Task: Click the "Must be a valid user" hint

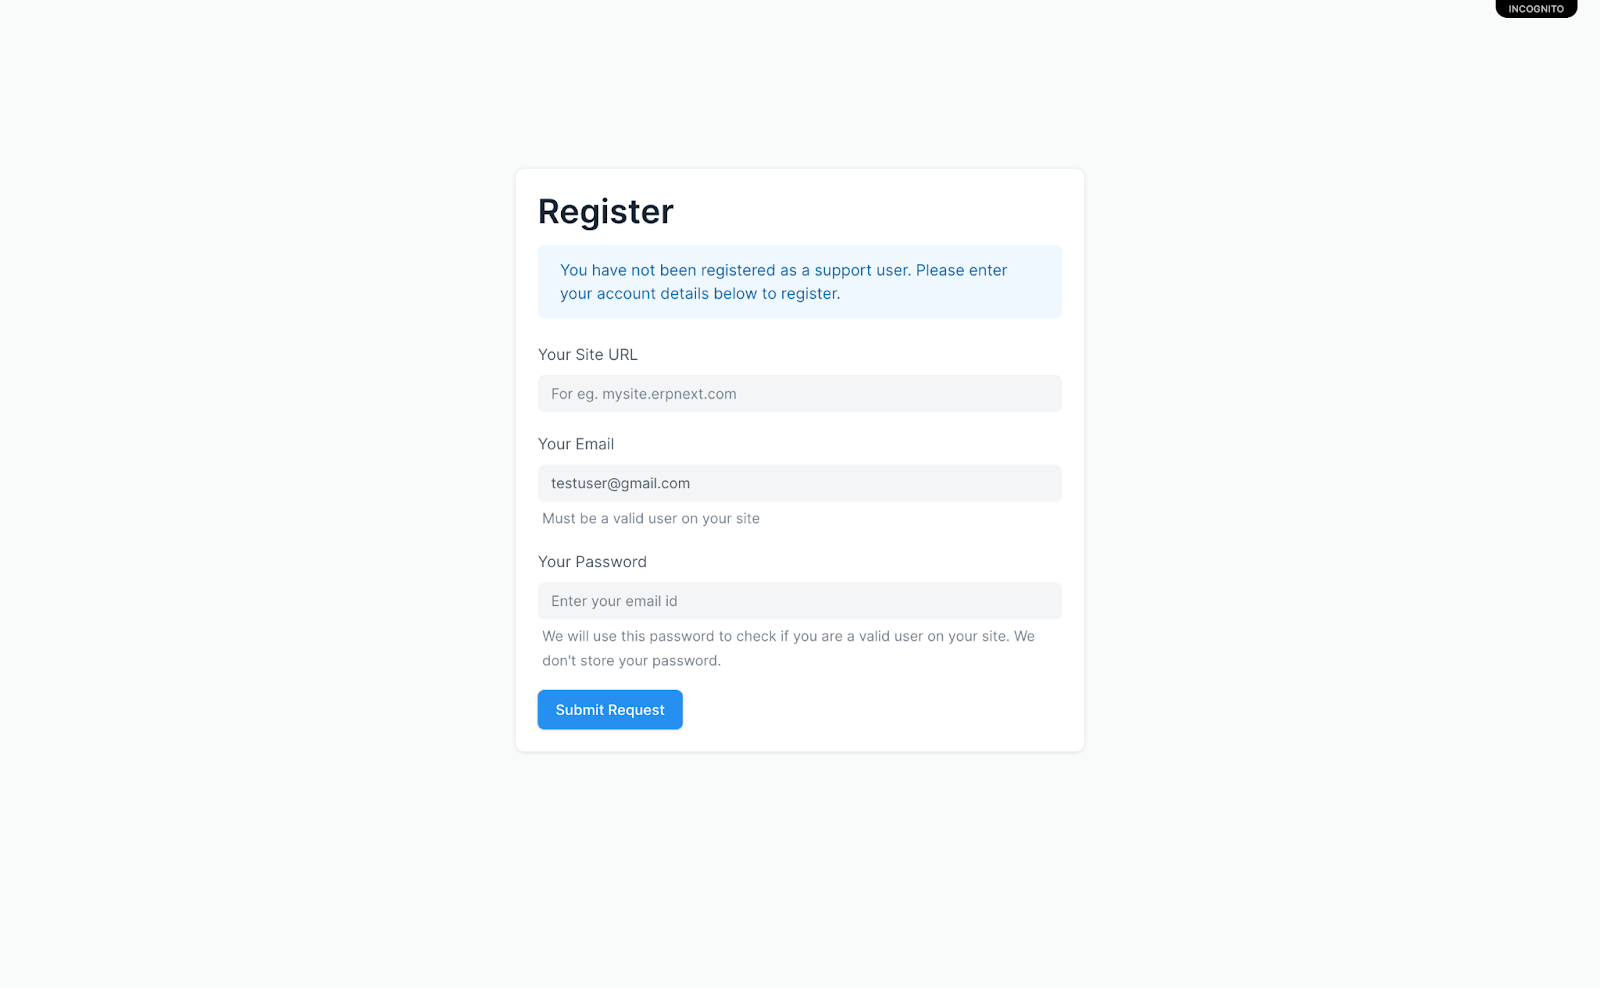Action: tap(651, 518)
